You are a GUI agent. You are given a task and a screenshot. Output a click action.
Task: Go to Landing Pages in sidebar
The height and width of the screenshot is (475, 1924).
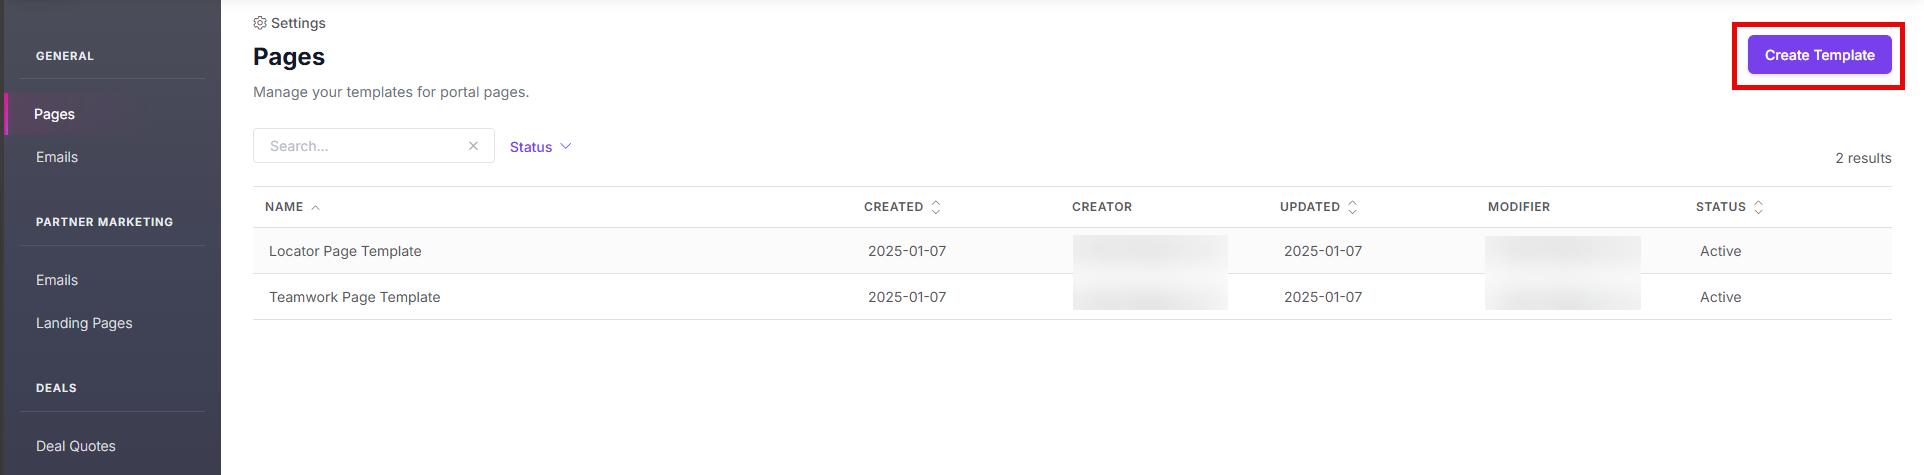pyautogui.click(x=84, y=323)
